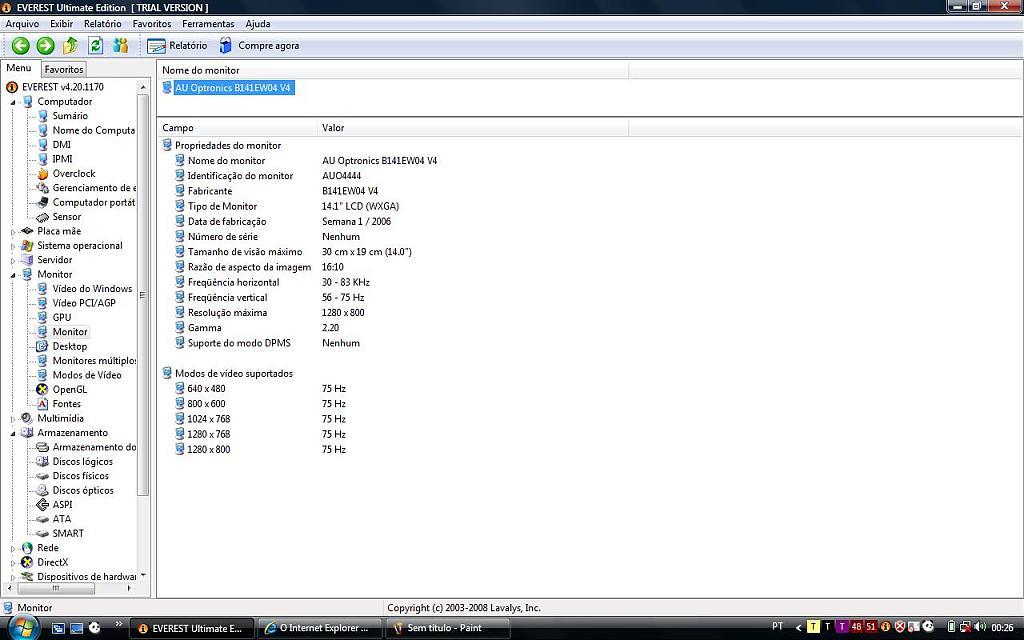Switch to Internet Explorer taskbar button
The width and height of the screenshot is (1024, 640).
pos(319,628)
